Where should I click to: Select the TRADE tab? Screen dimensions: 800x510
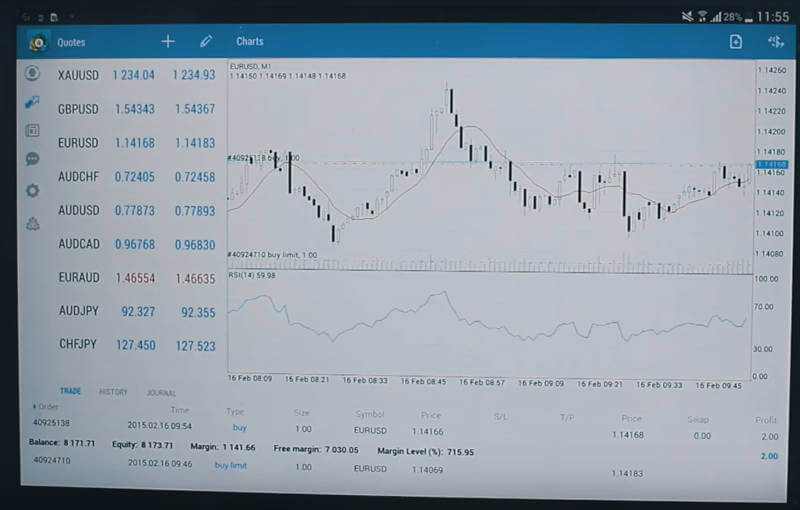click(x=70, y=391)
